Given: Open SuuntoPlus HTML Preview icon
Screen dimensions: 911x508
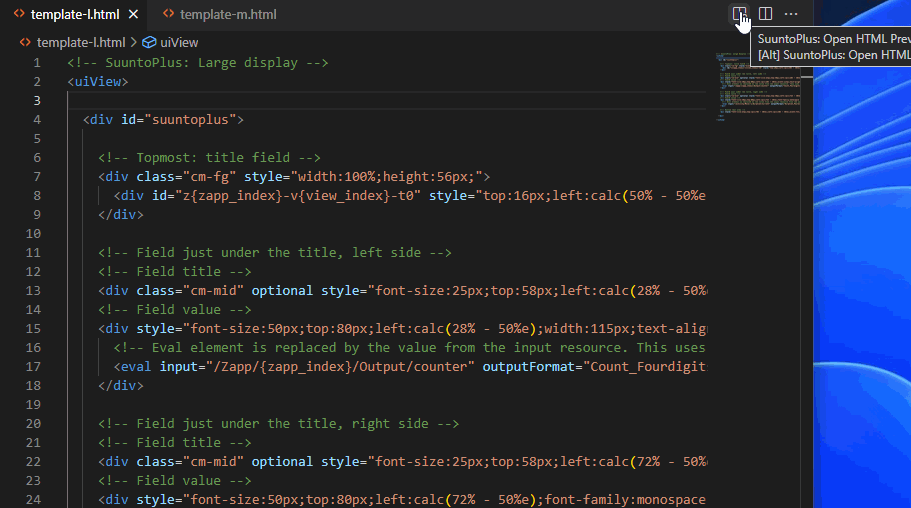Looking at the screenshot, I should (x=739, y=13).
